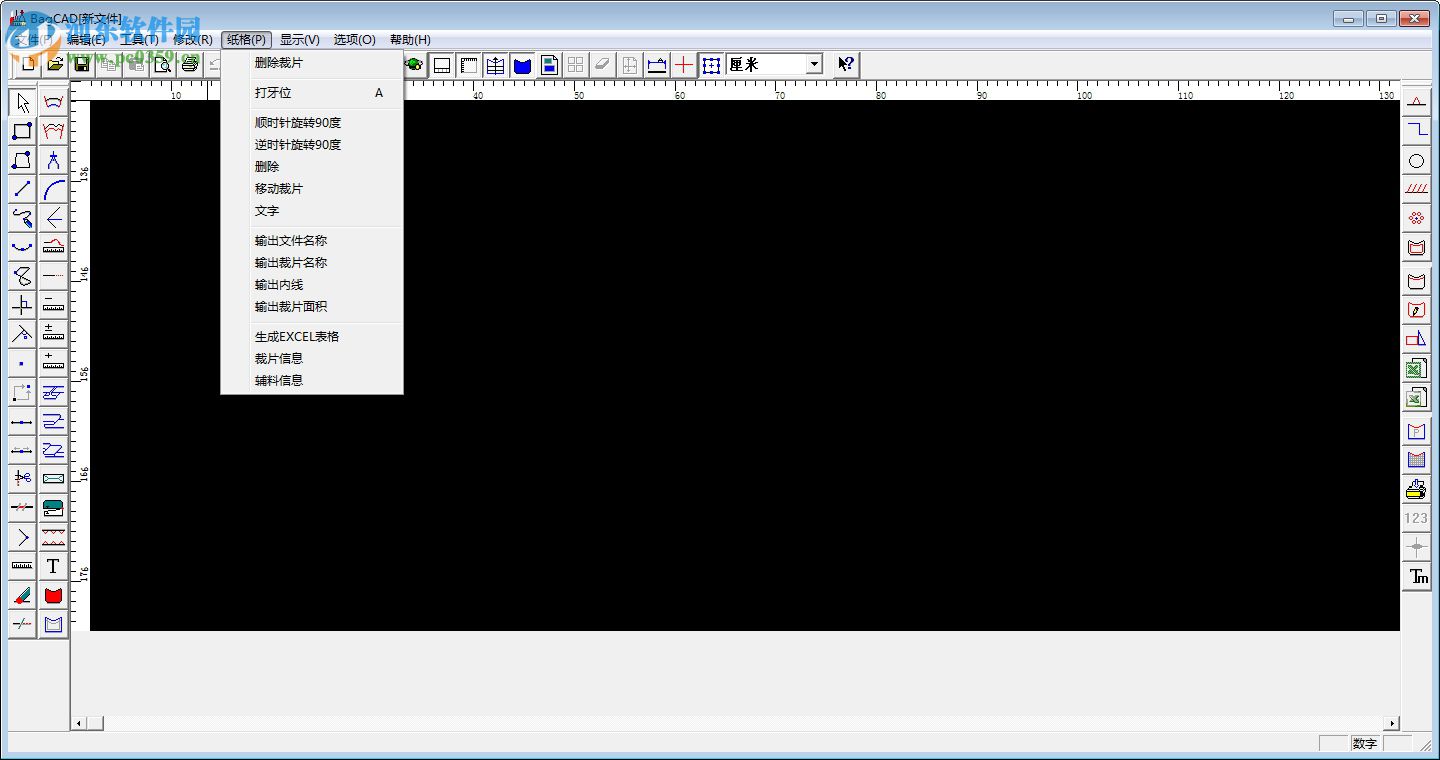
Task: Open 辅料信息 from the menu
Action: coord(312,381)
